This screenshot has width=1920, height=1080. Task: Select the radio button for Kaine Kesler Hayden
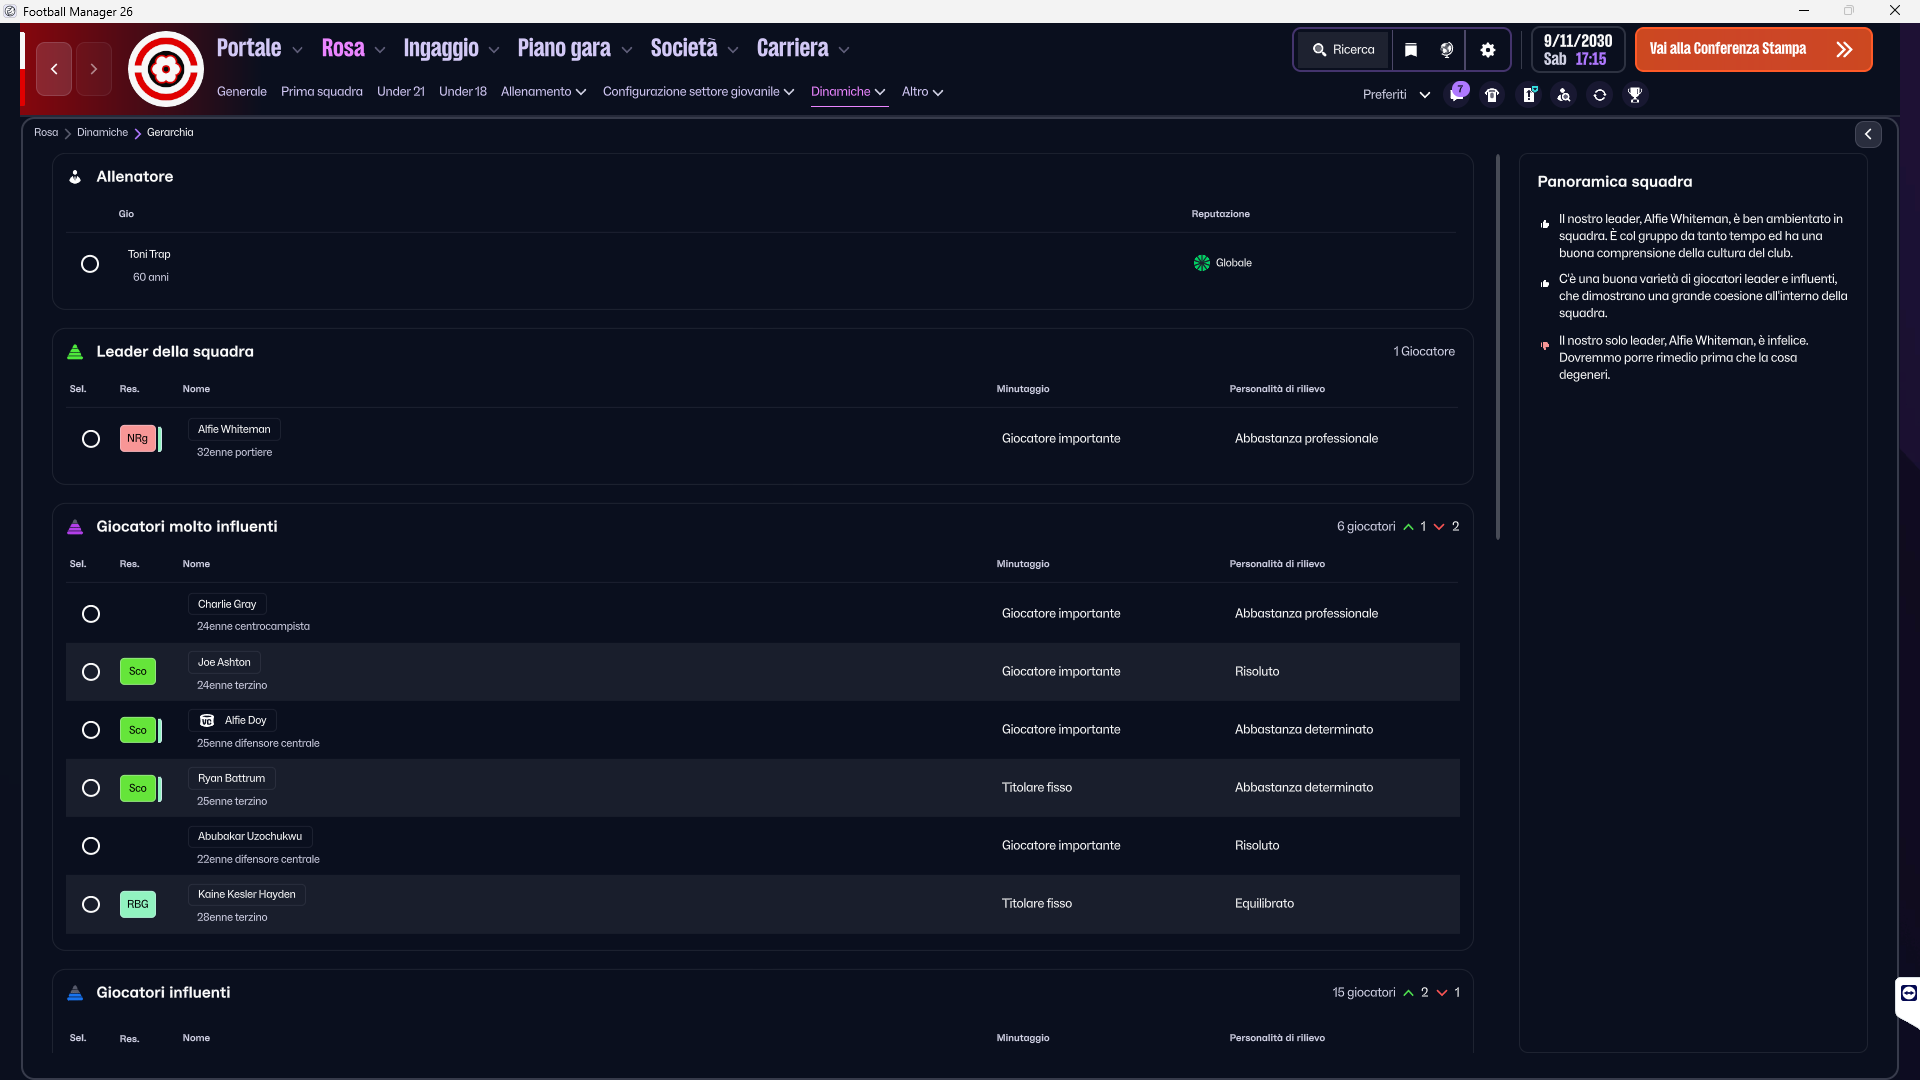click(x=91, y=904)
